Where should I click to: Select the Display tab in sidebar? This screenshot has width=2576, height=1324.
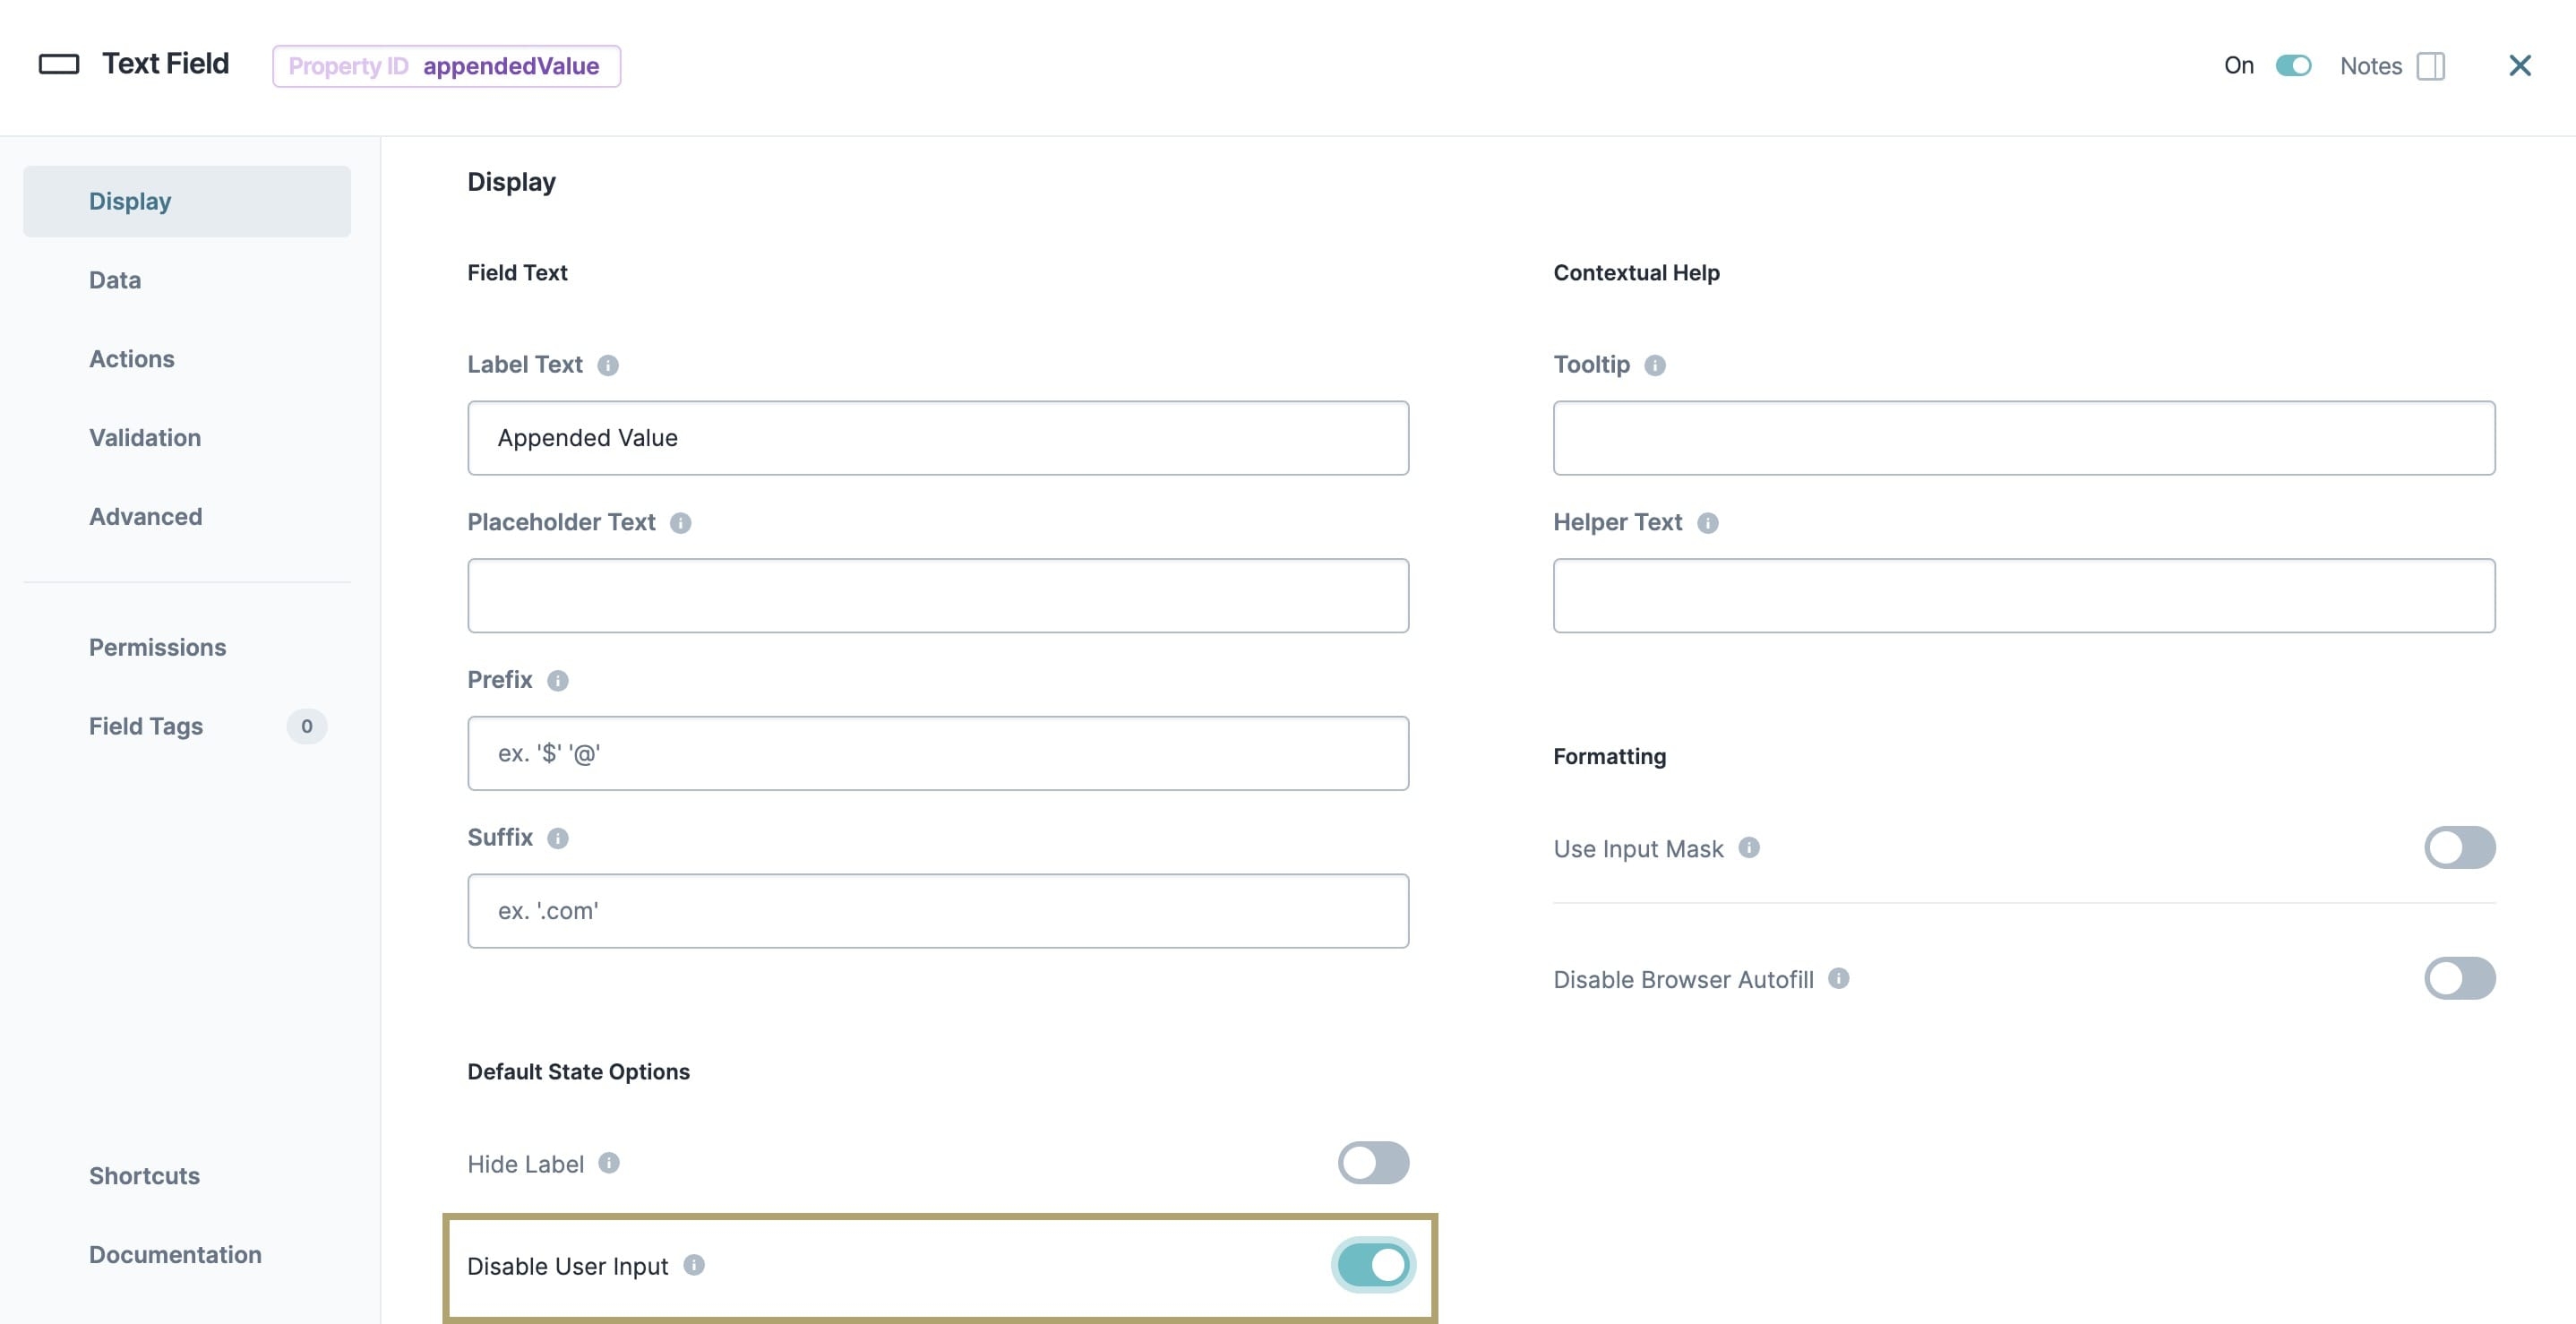tap(187, 201)
